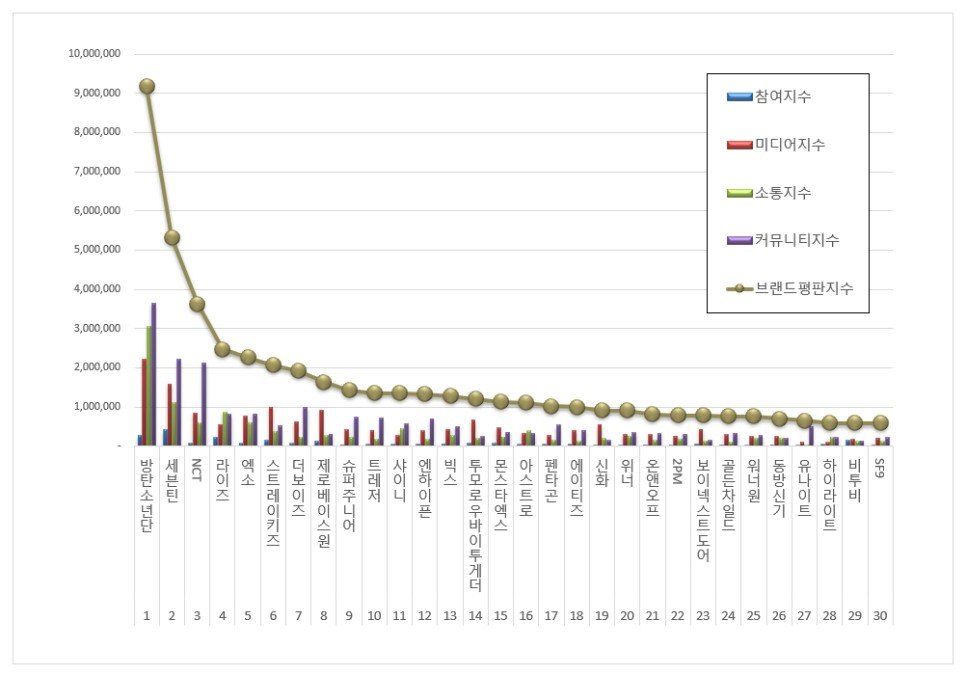
Task: Click the 커뮤니티지수 purple legend swatch
Action: click(x=739, y=240)
